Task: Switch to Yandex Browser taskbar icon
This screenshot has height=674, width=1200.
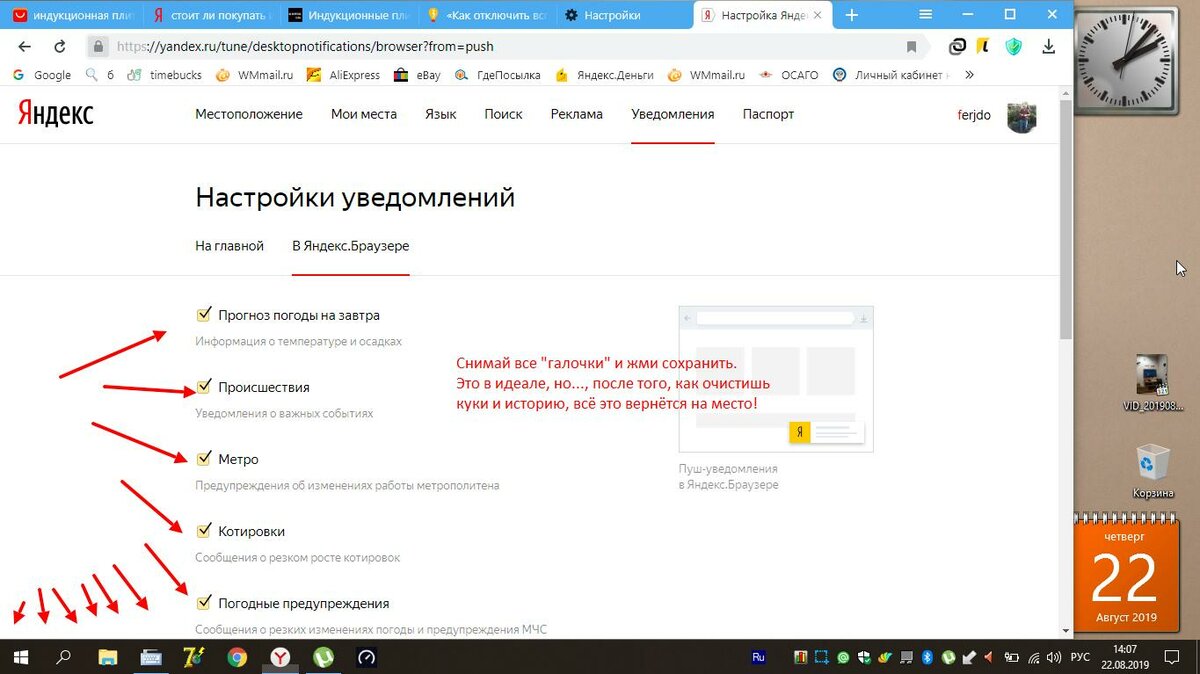Action: click(281, 657)
